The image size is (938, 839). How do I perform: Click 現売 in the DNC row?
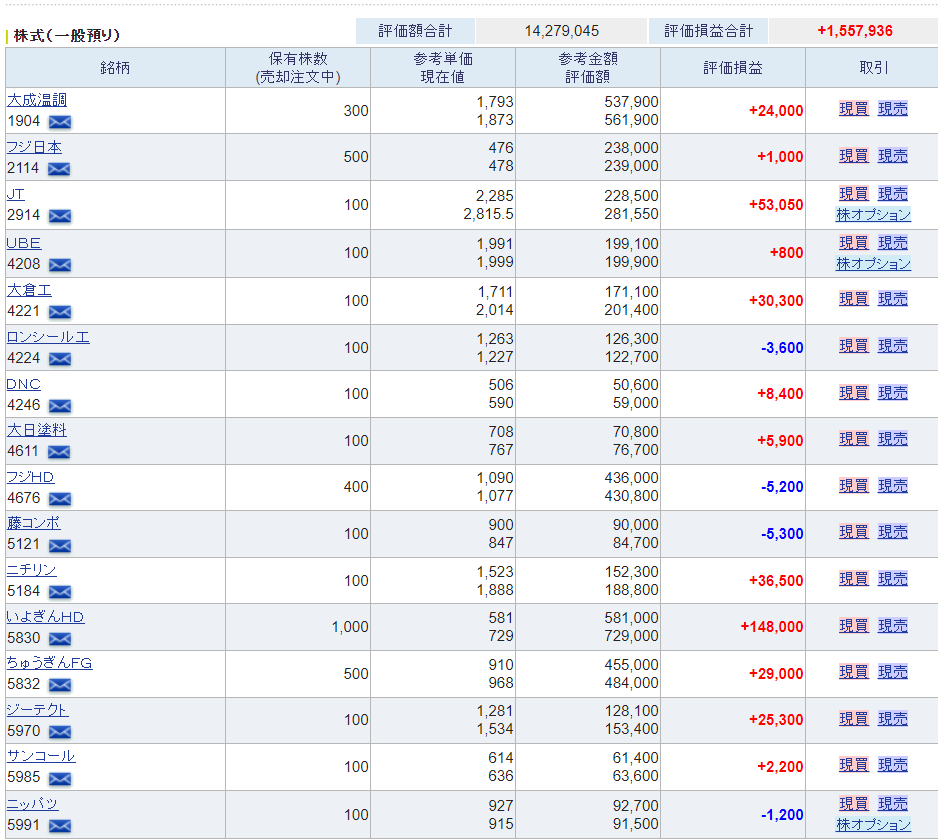click(893, 393)
